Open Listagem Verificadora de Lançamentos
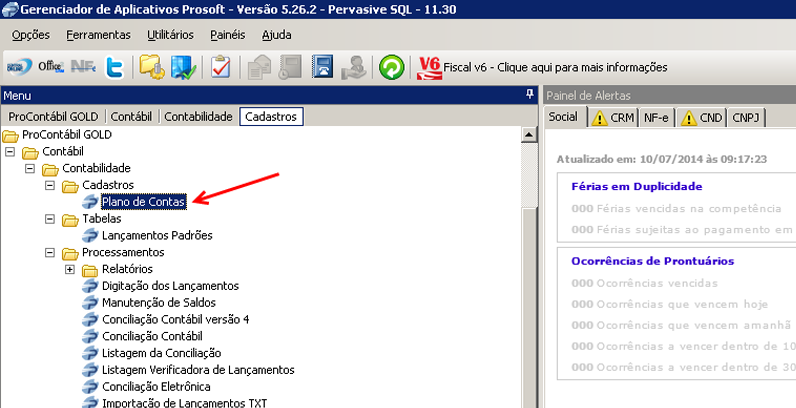This screenshot has height=408, width=796. (x=198, y=370)
